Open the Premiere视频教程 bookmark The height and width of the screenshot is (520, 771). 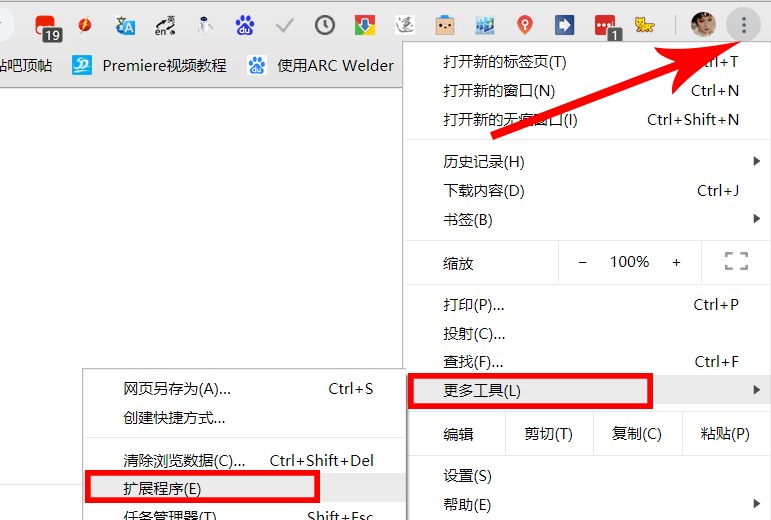[149, 65]
